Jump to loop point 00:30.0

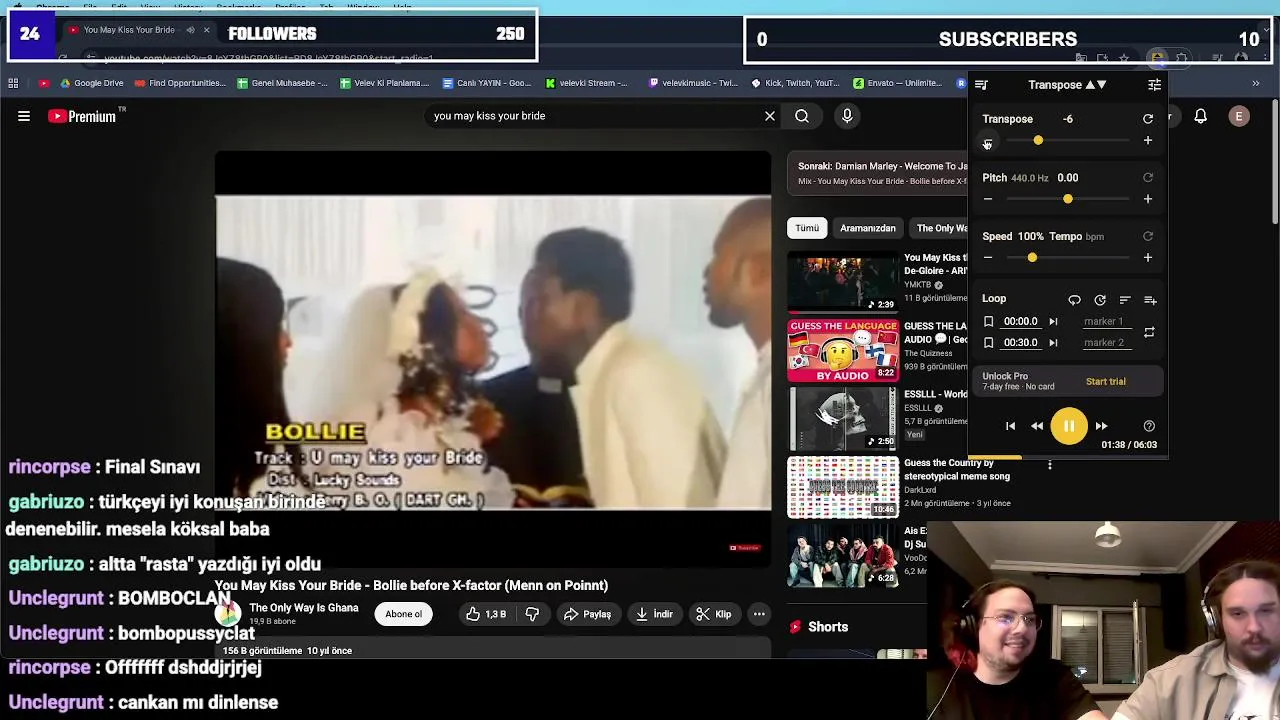pos(1053,343)
